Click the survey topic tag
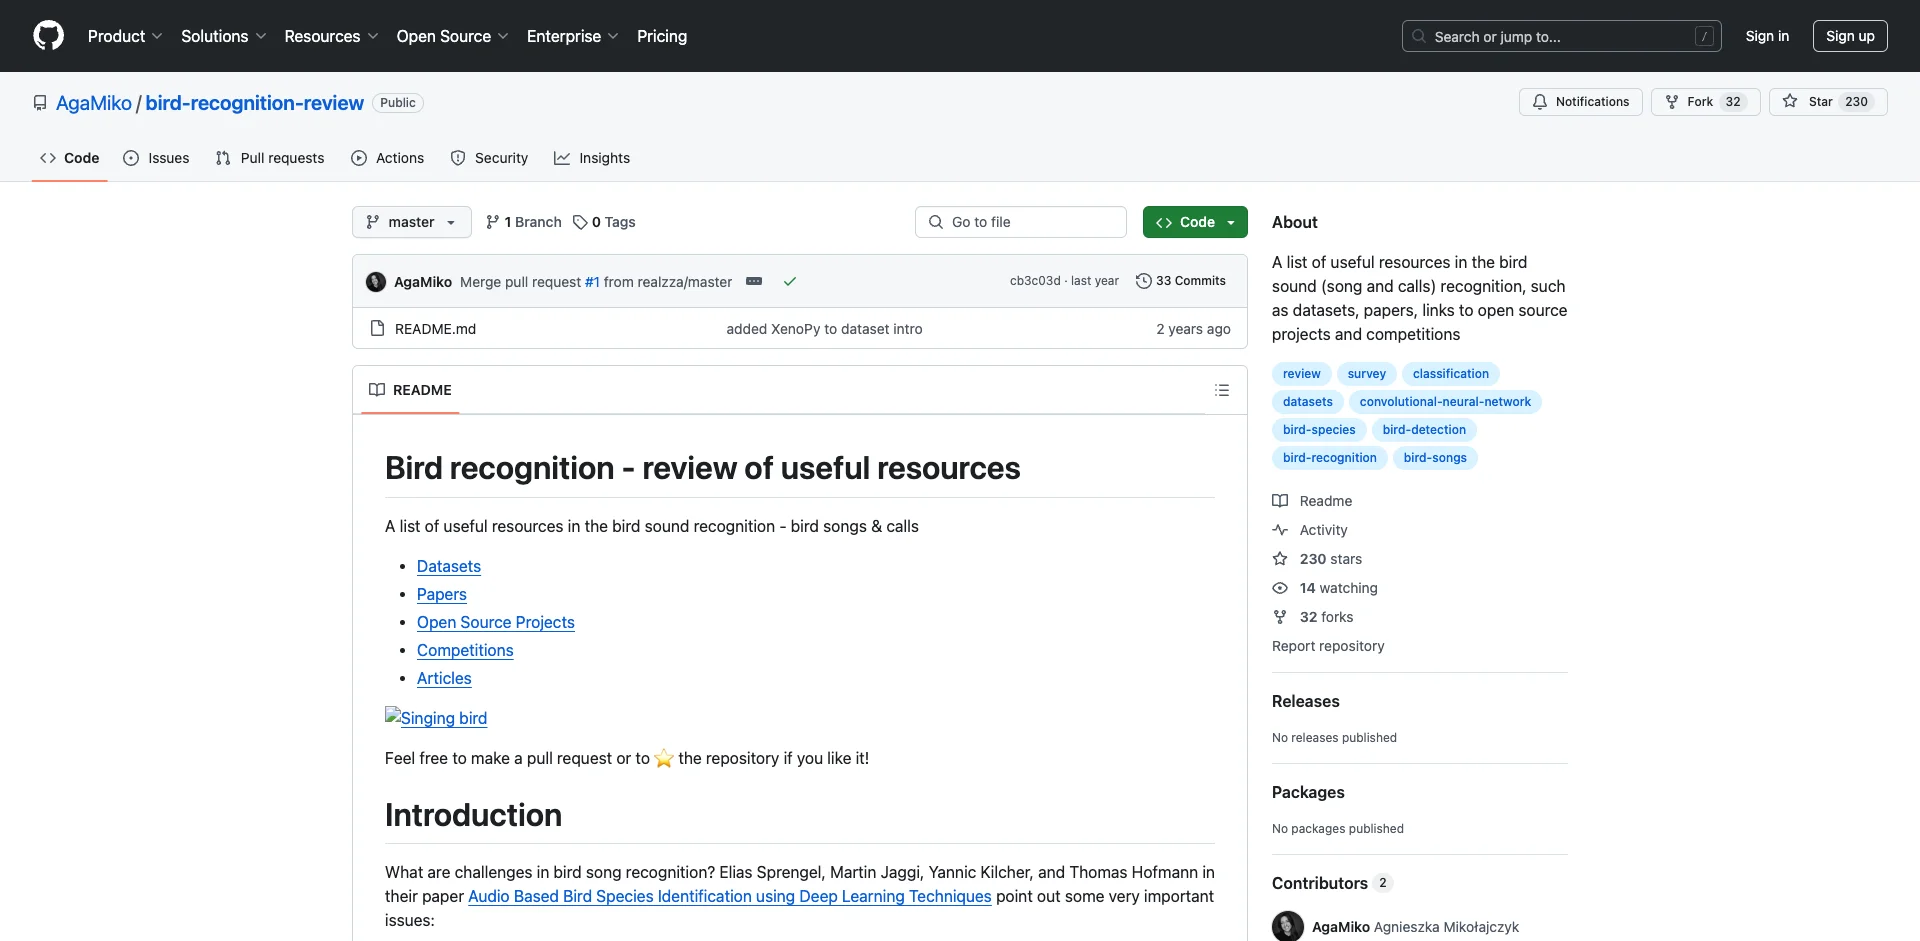Screen dimensions: 1920x941 [x=1366, y=374]
